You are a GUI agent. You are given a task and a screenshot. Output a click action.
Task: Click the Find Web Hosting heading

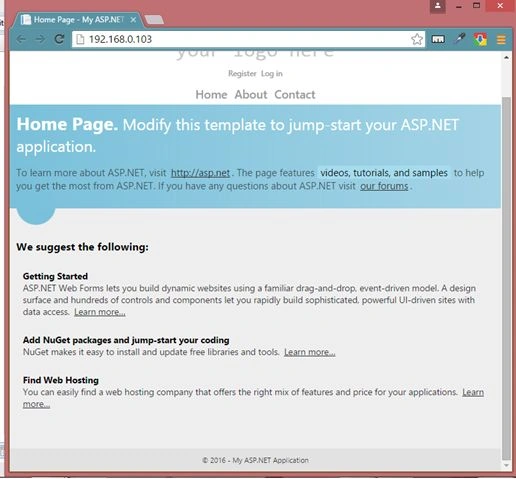point(61,380)
